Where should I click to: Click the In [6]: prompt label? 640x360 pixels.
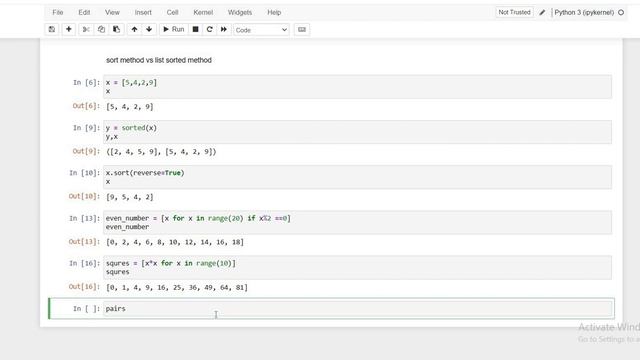pos(86,82)
